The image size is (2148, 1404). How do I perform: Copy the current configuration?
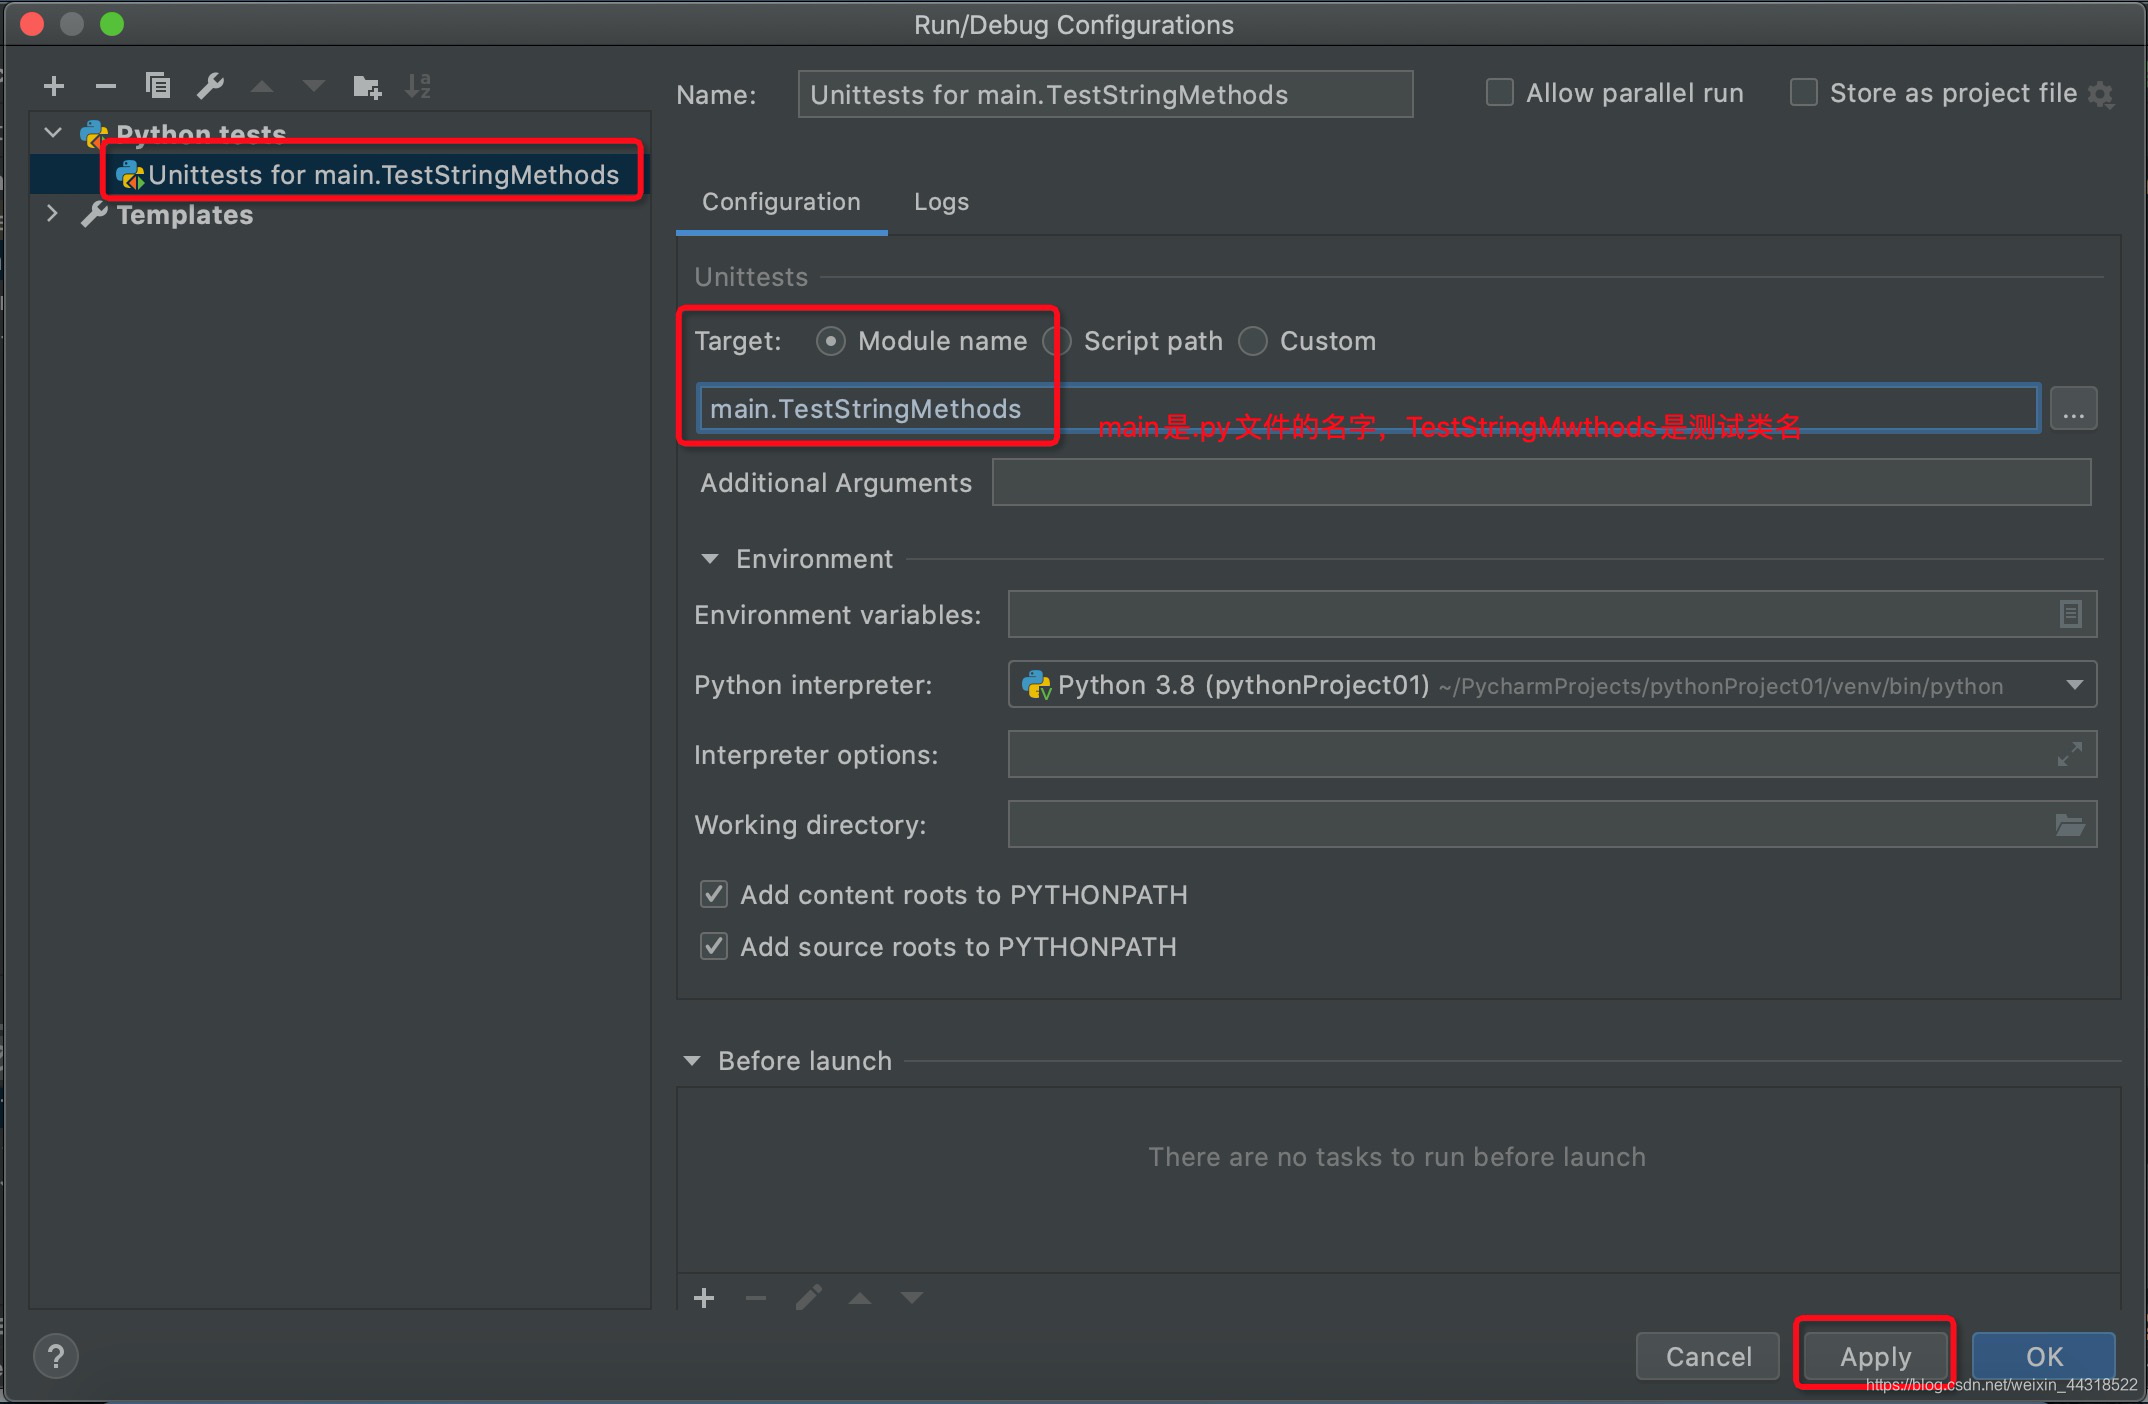click(158, 86)
